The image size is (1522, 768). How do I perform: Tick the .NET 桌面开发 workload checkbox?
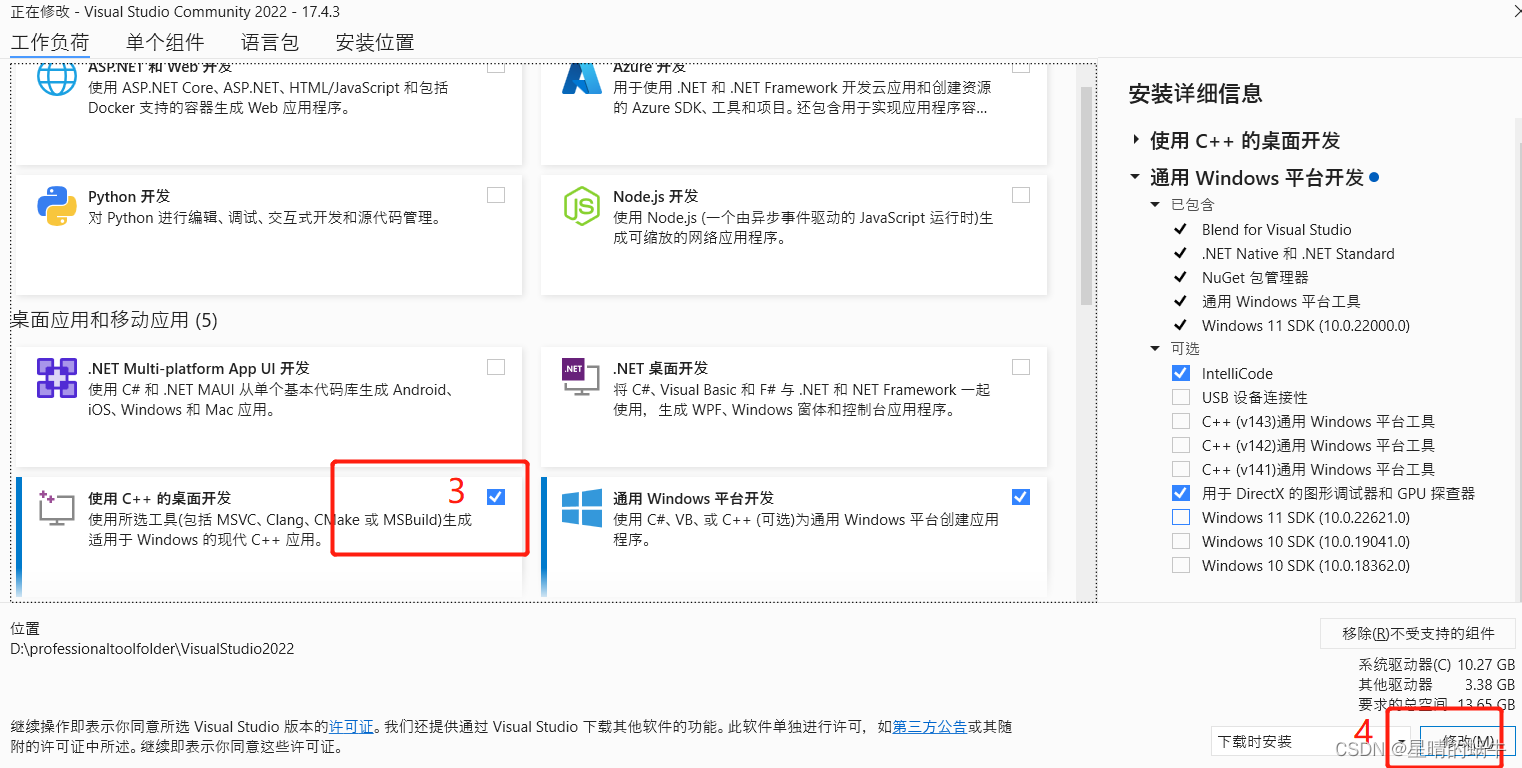tap(1020, 367)
